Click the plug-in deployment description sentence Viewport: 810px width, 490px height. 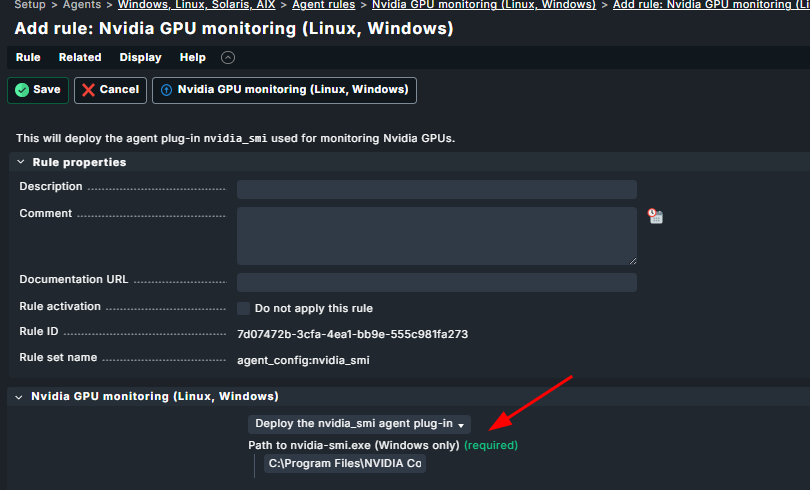pos(236,138)
